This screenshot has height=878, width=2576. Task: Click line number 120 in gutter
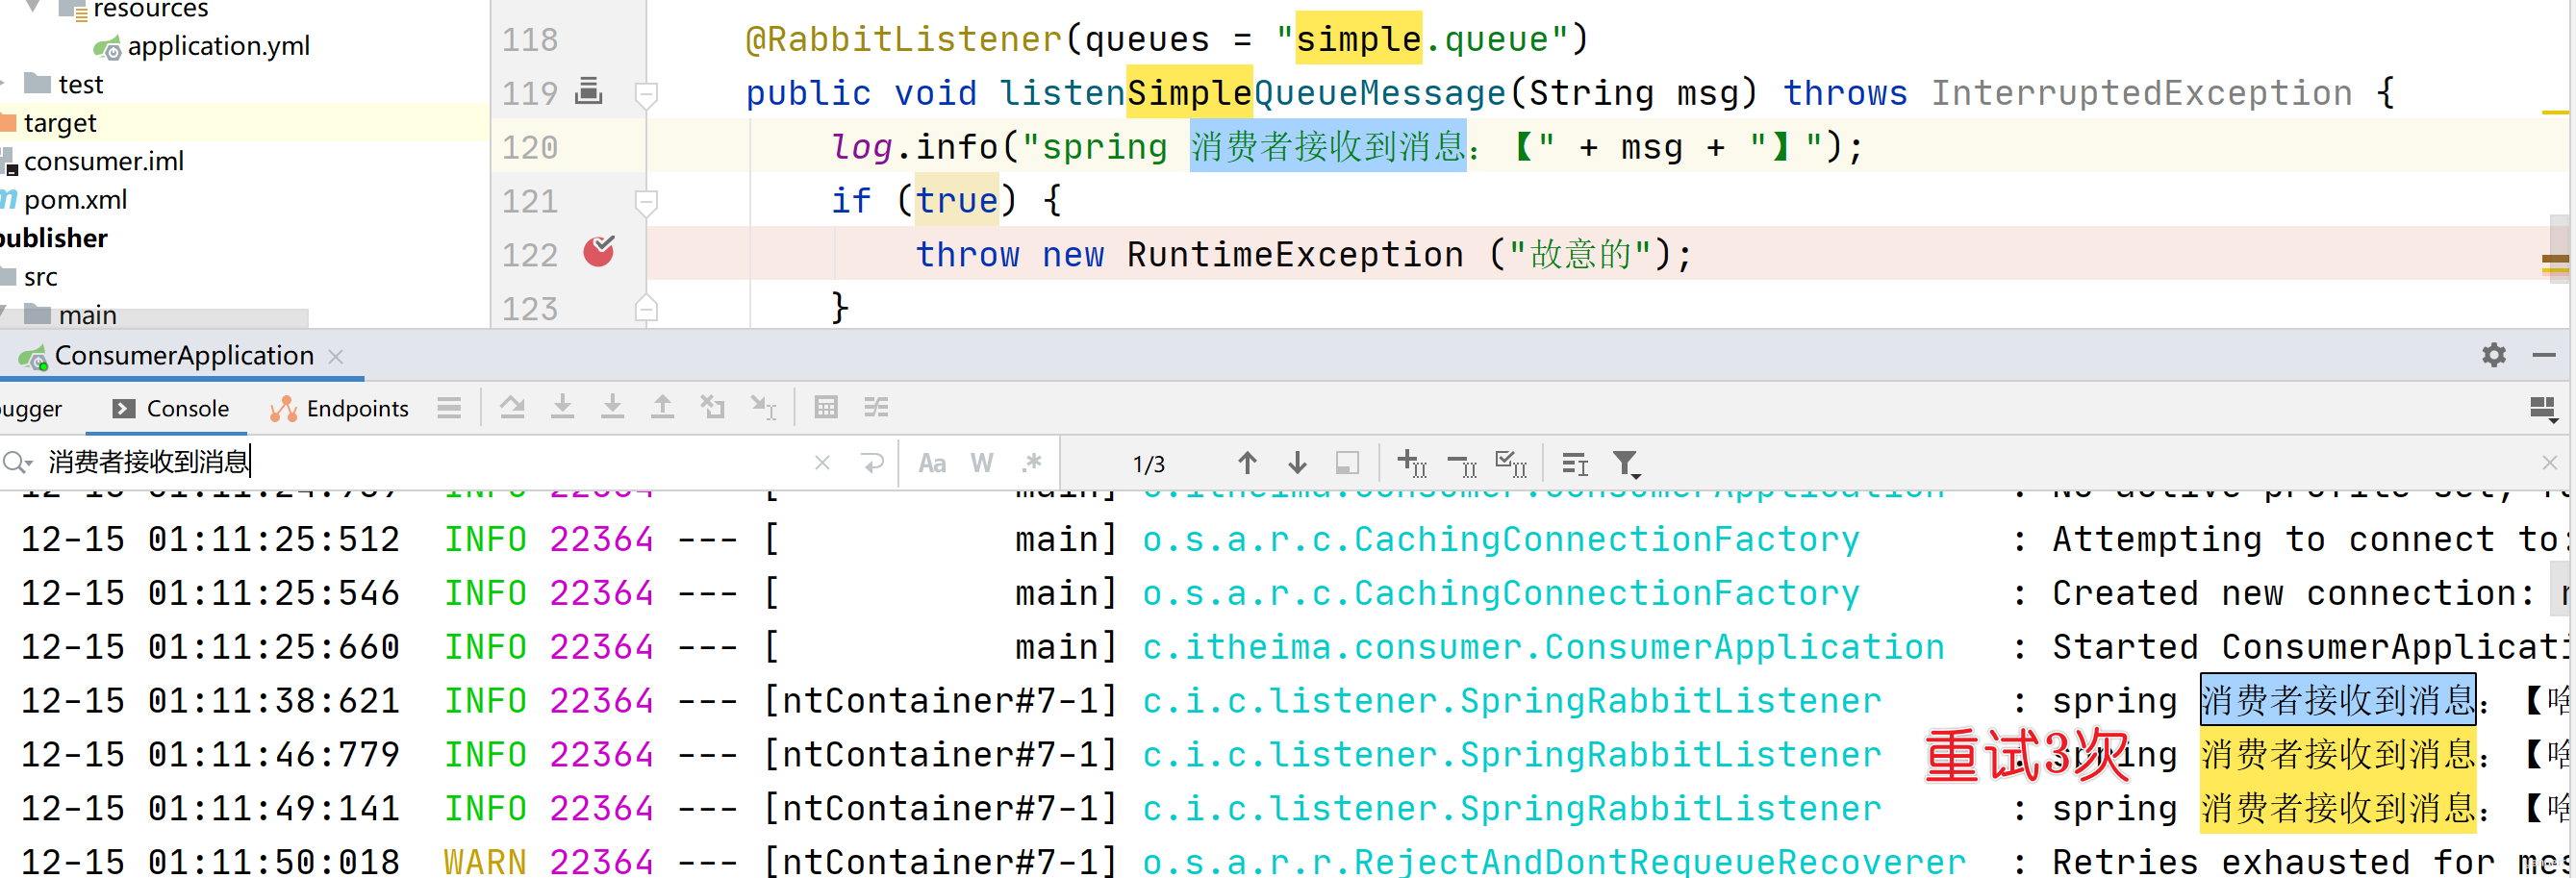tap(530, 147)
